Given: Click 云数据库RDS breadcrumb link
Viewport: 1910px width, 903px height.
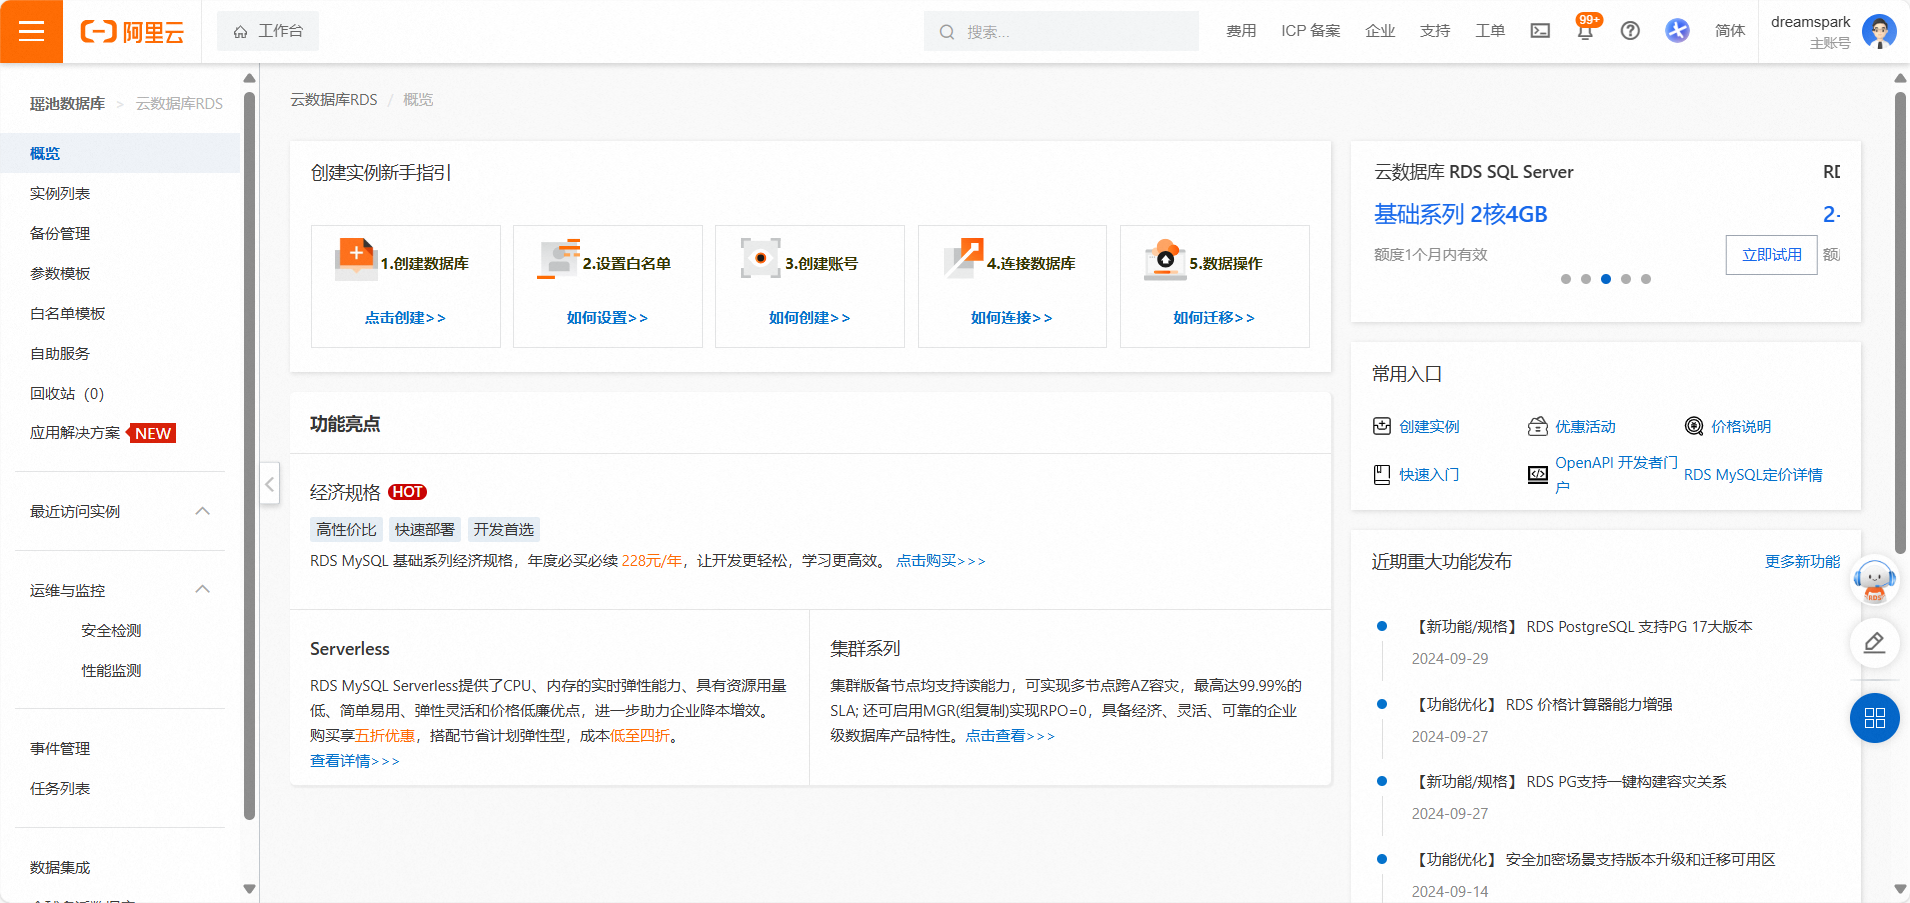Looking at the screenshot, I should pos(334,100).
